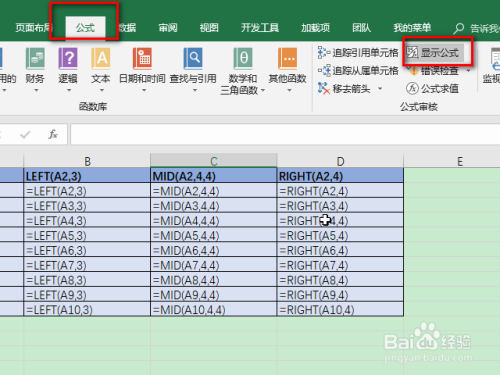
Task: Open the Math and Trig functions icon
Action: pos(243,59)
